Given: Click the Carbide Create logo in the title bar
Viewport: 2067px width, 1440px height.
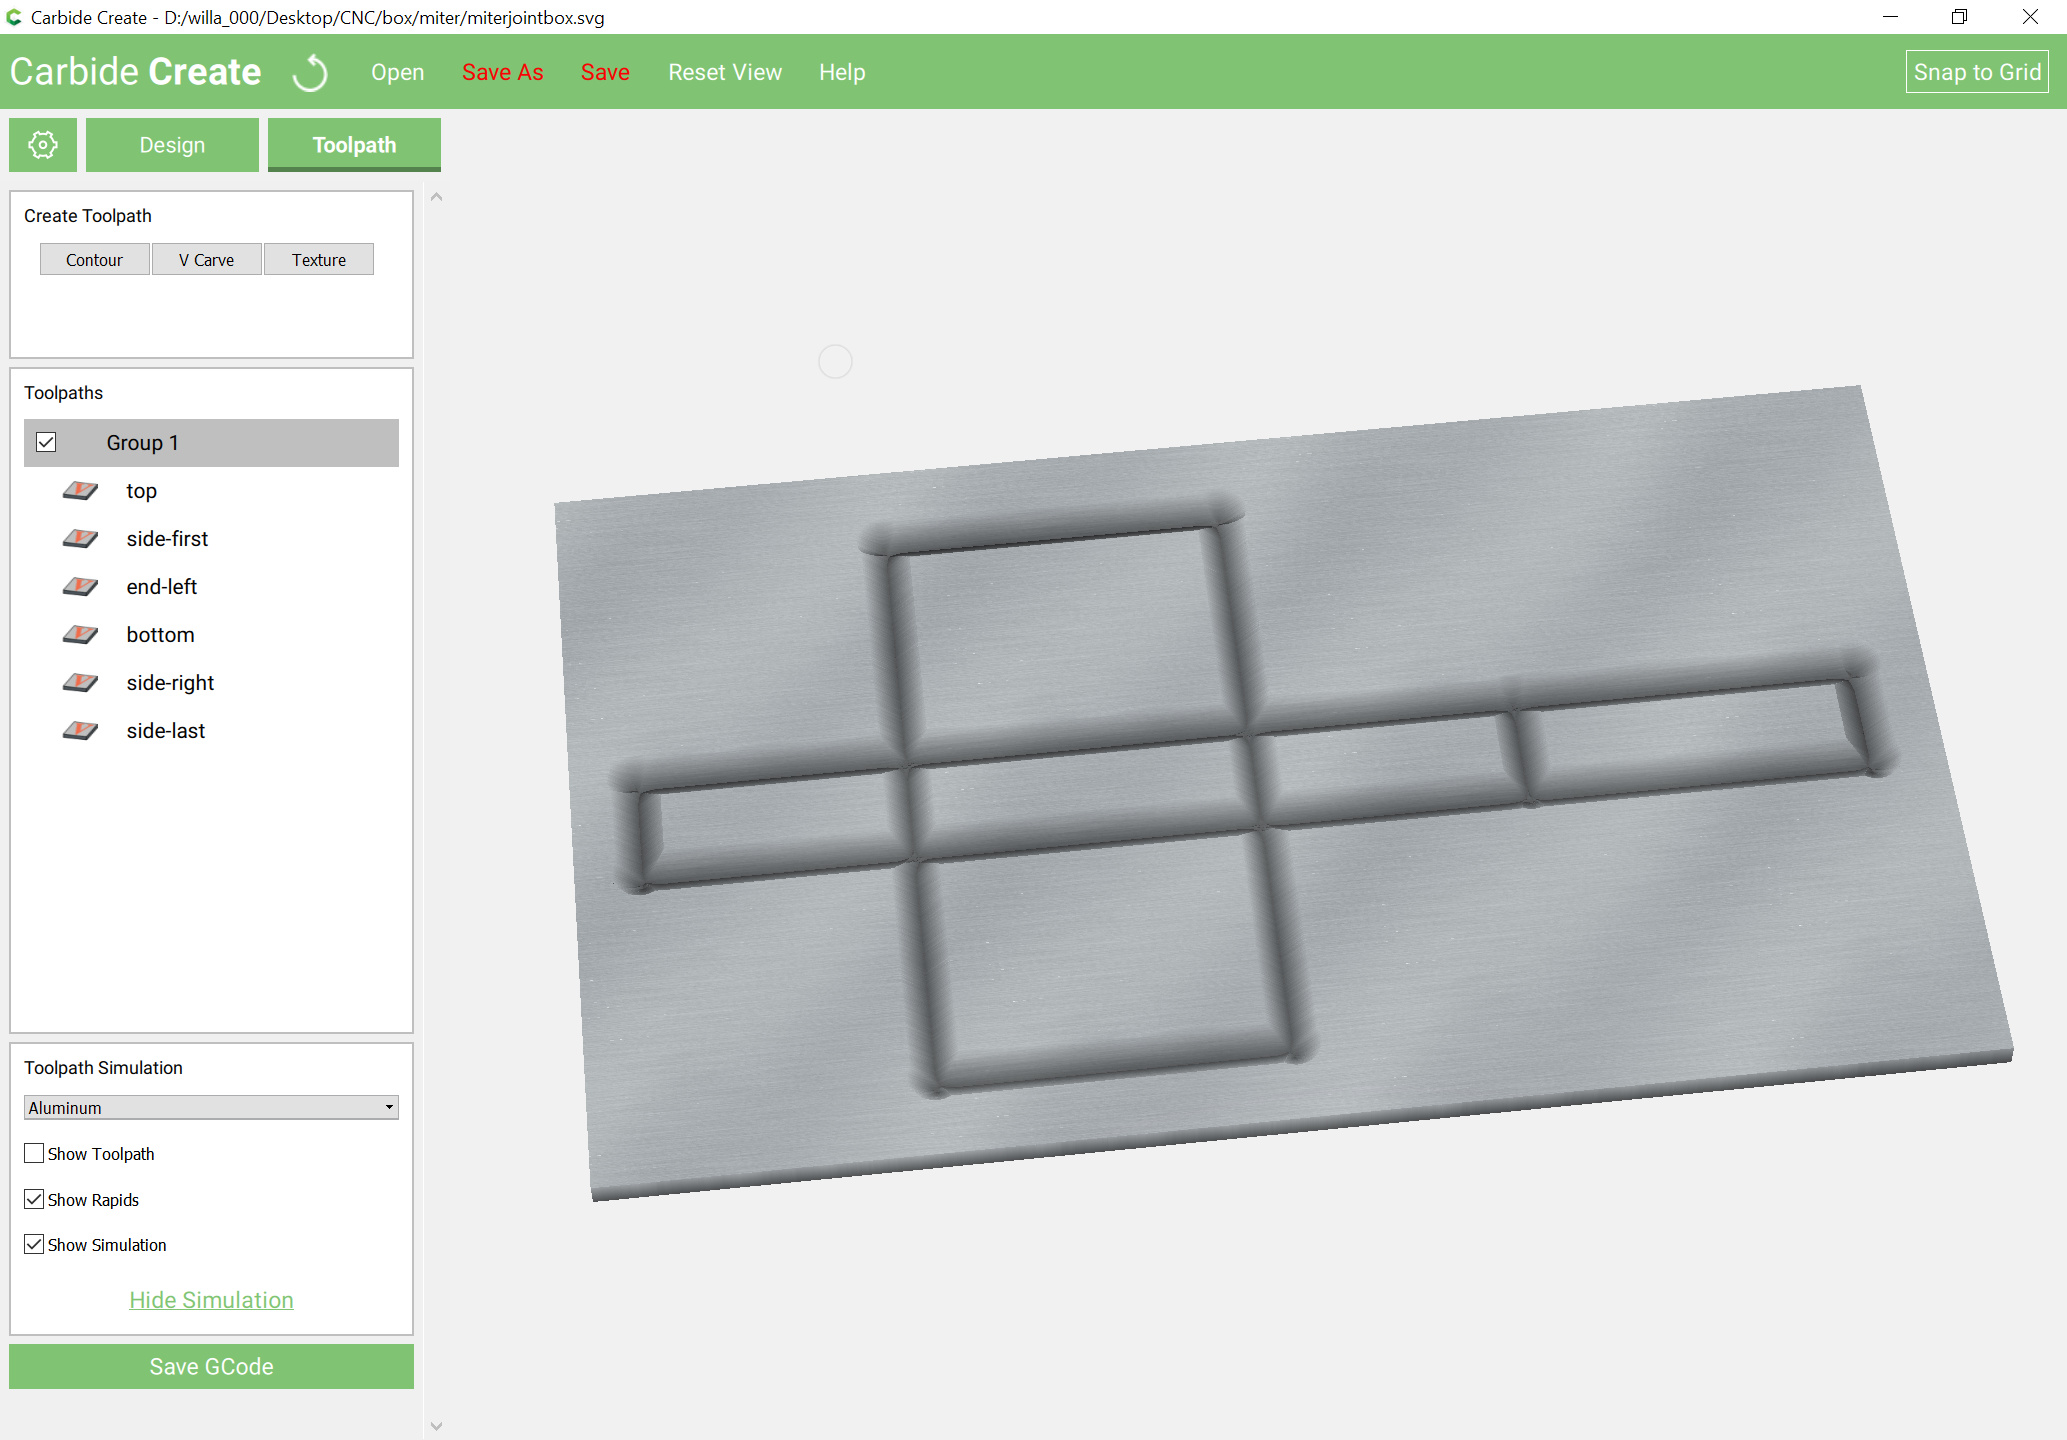Looking at the screenshot, I should [134, 71].
